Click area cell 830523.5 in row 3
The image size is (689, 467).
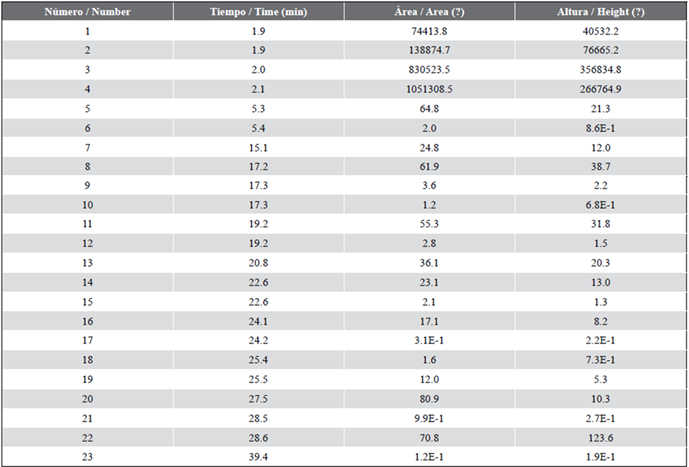click(x=429, y=69)
